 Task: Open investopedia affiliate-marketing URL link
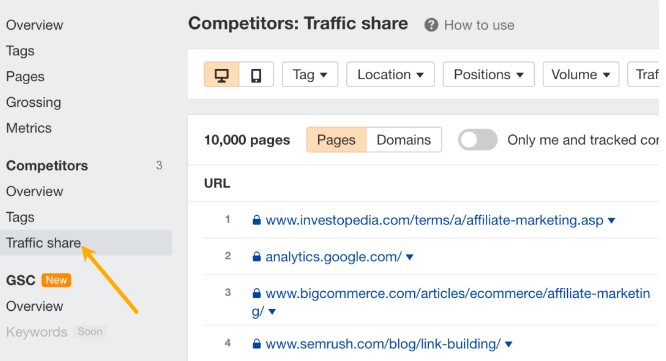[x=434, y=220]
